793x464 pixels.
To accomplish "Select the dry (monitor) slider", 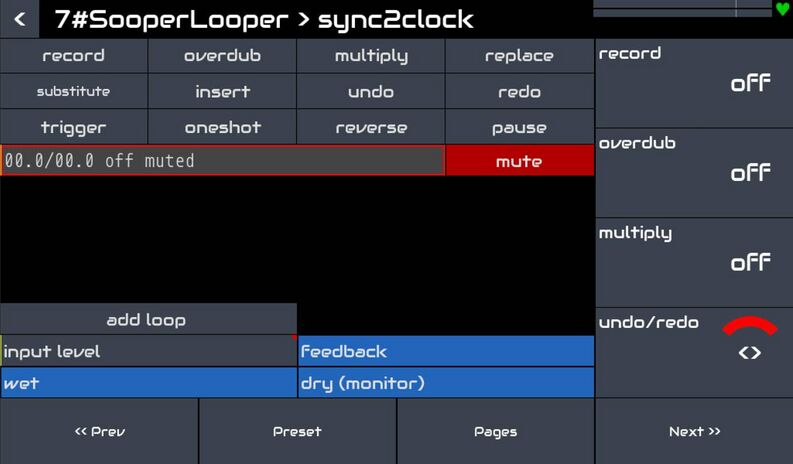I will click(x=446, y=383).
